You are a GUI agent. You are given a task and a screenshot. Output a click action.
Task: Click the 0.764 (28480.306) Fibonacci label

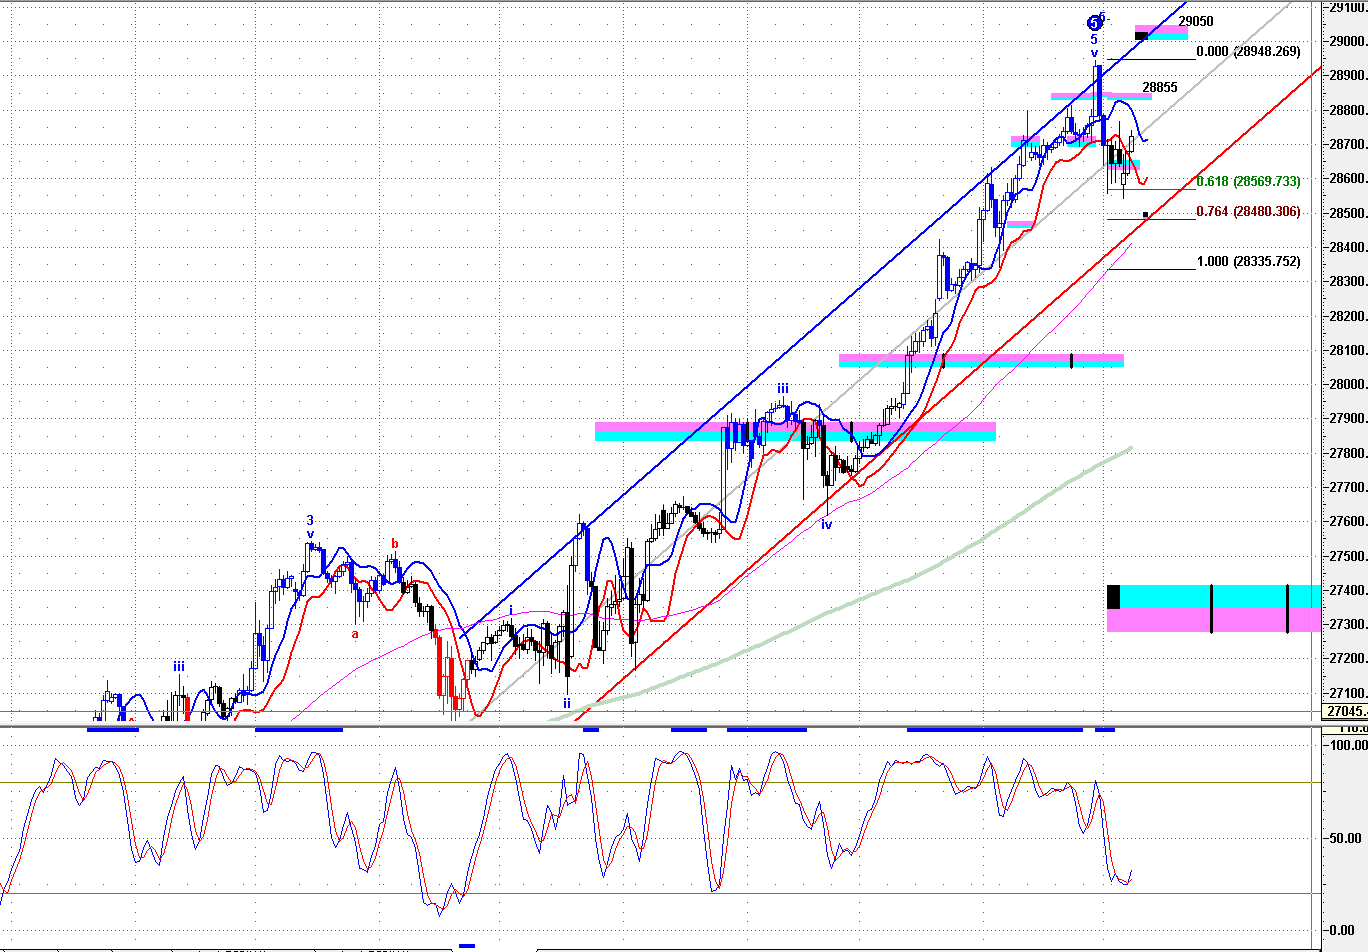1248,212
